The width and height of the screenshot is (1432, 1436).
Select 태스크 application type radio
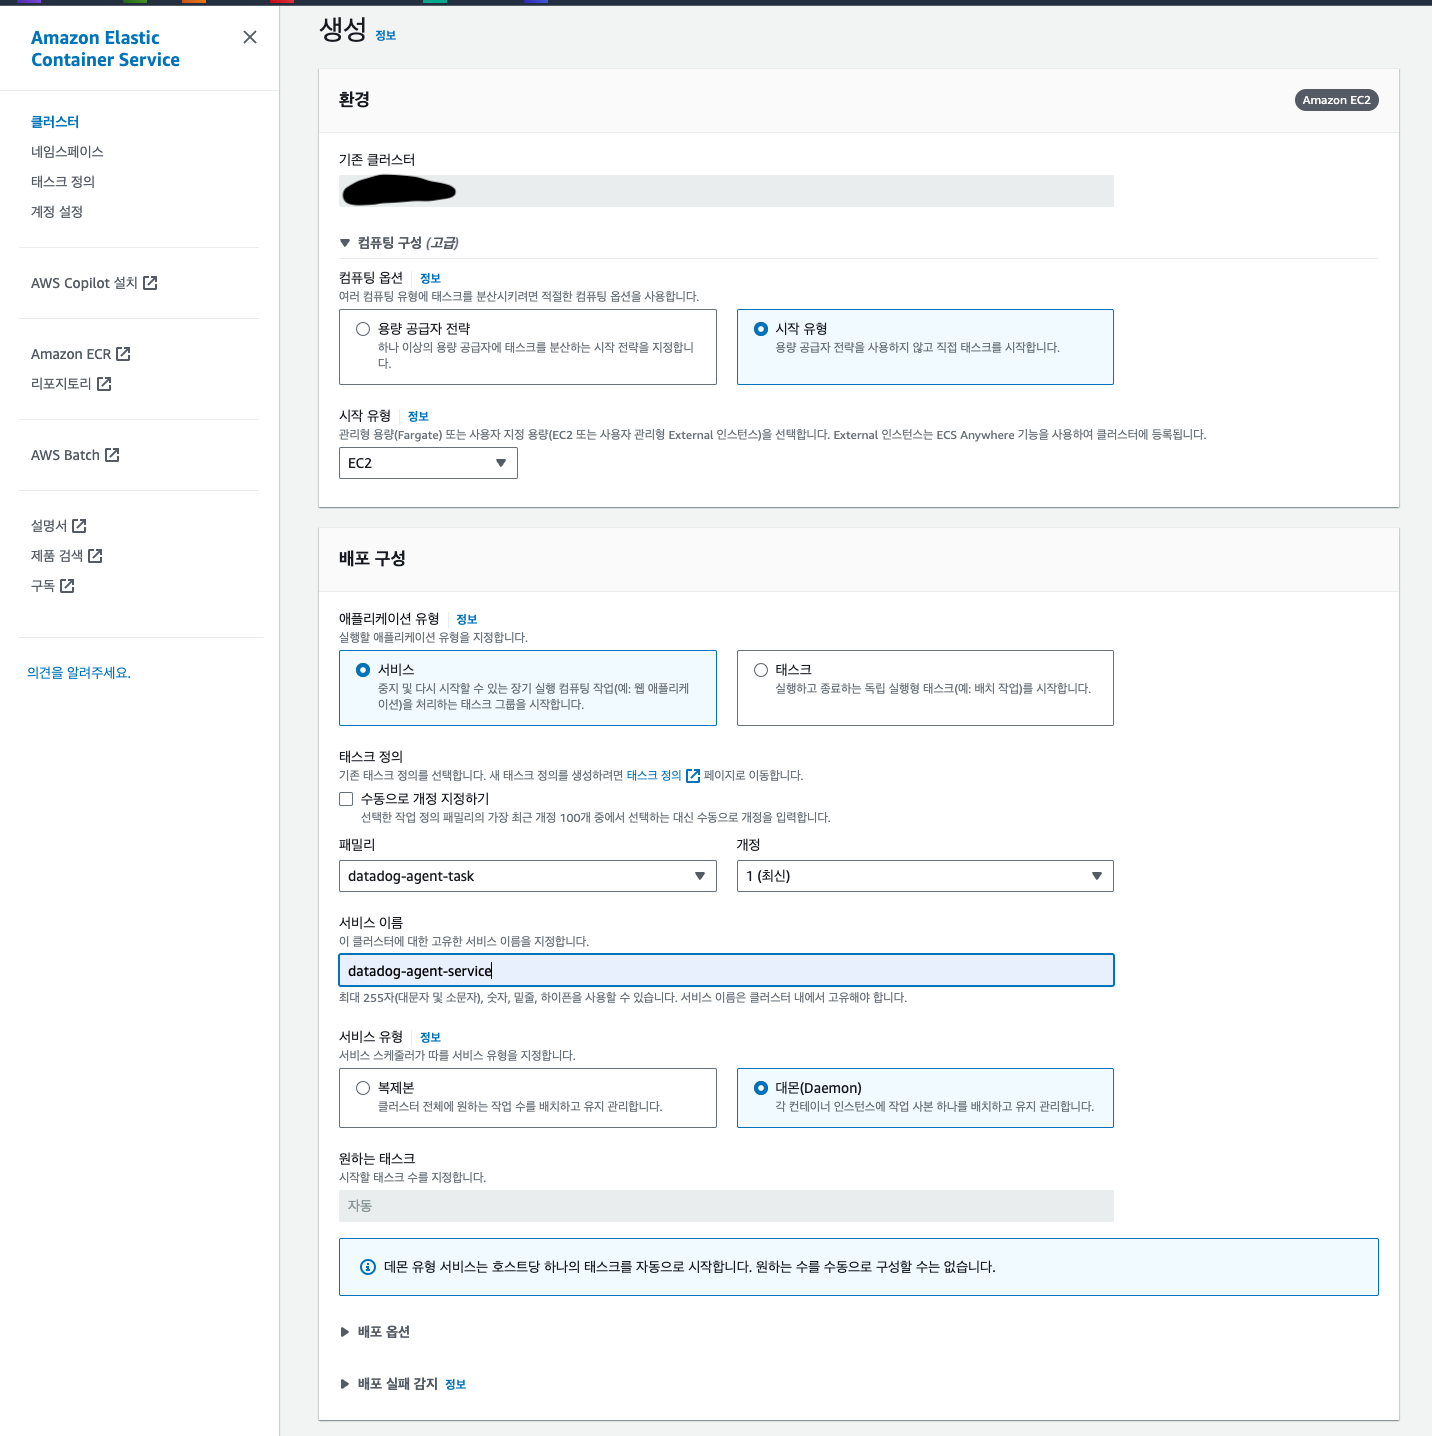point(761,669)
